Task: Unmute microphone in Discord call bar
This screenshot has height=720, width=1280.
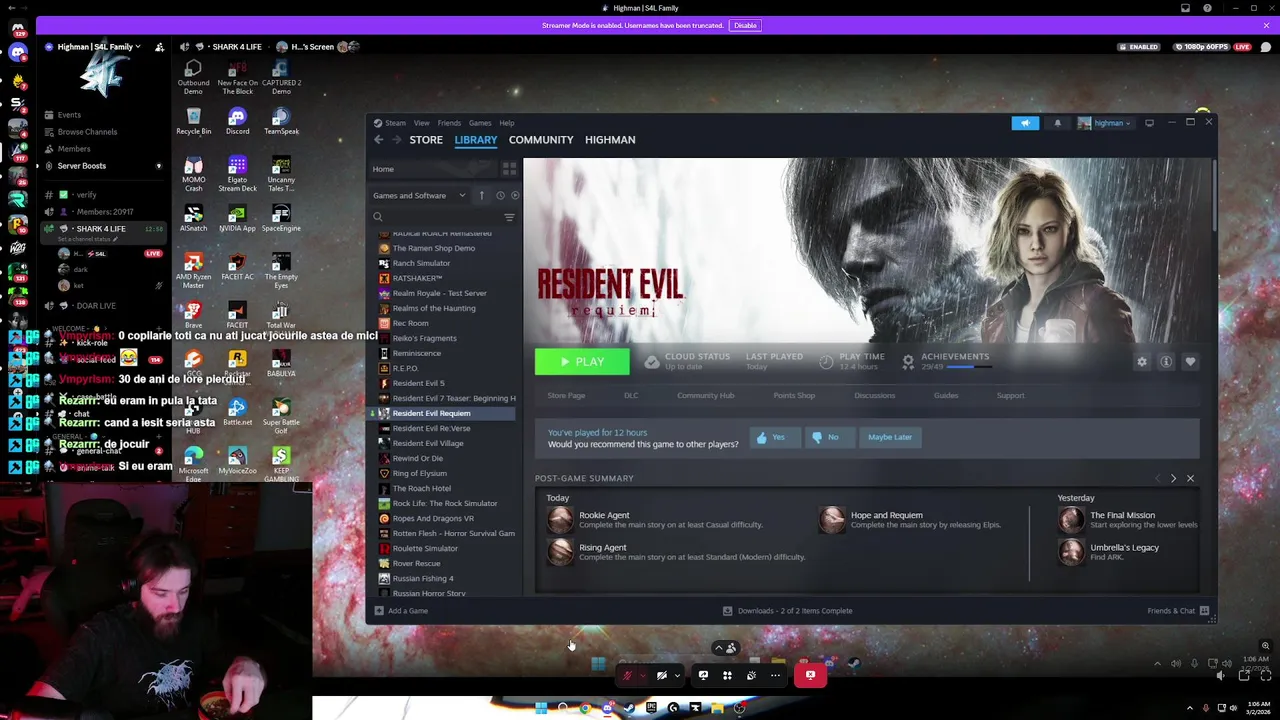Action: [x=627, y=676]
